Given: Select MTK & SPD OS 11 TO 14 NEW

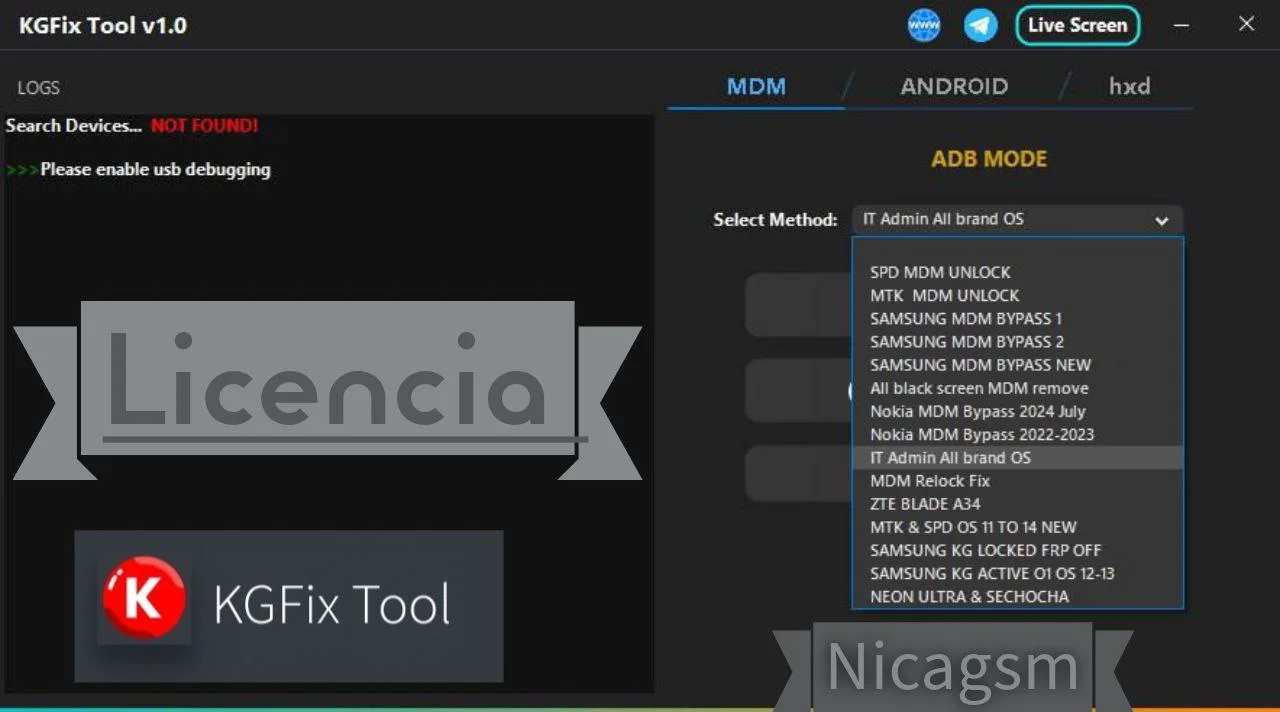Looking at the screenshot, I should (x=1017, y=527).
